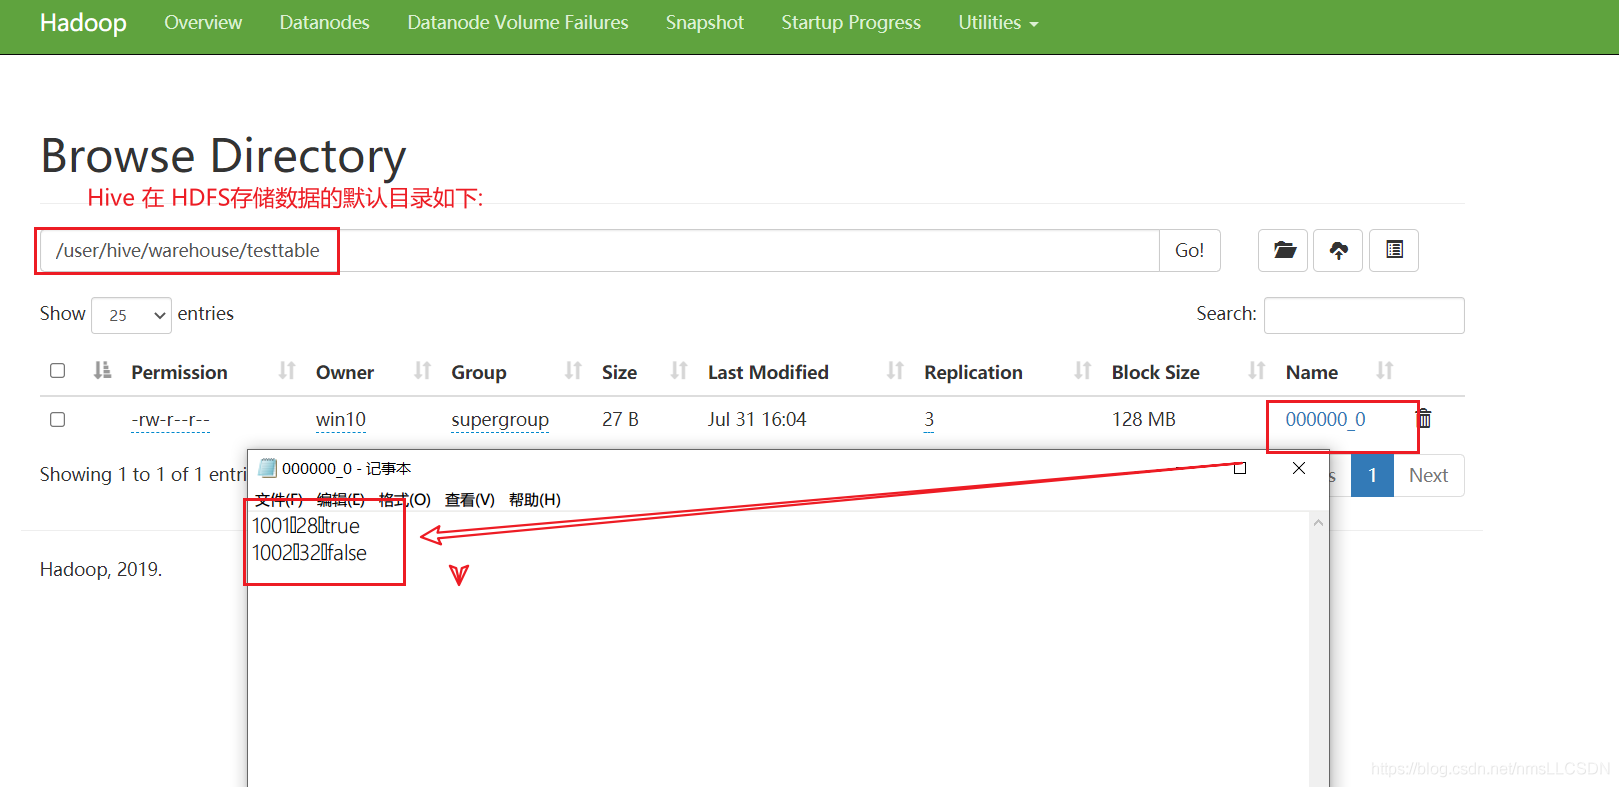The height and width of the screenshot is (787, 1619).
Task: Click the 27 B size cell
Action: pyautogui.click(x=620, y=419)
